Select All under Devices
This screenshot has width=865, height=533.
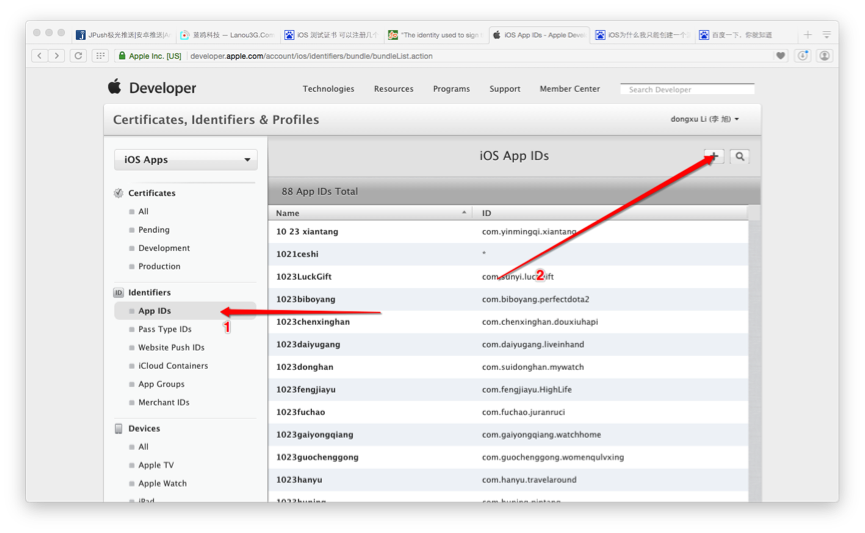click(x=143, y=447)
